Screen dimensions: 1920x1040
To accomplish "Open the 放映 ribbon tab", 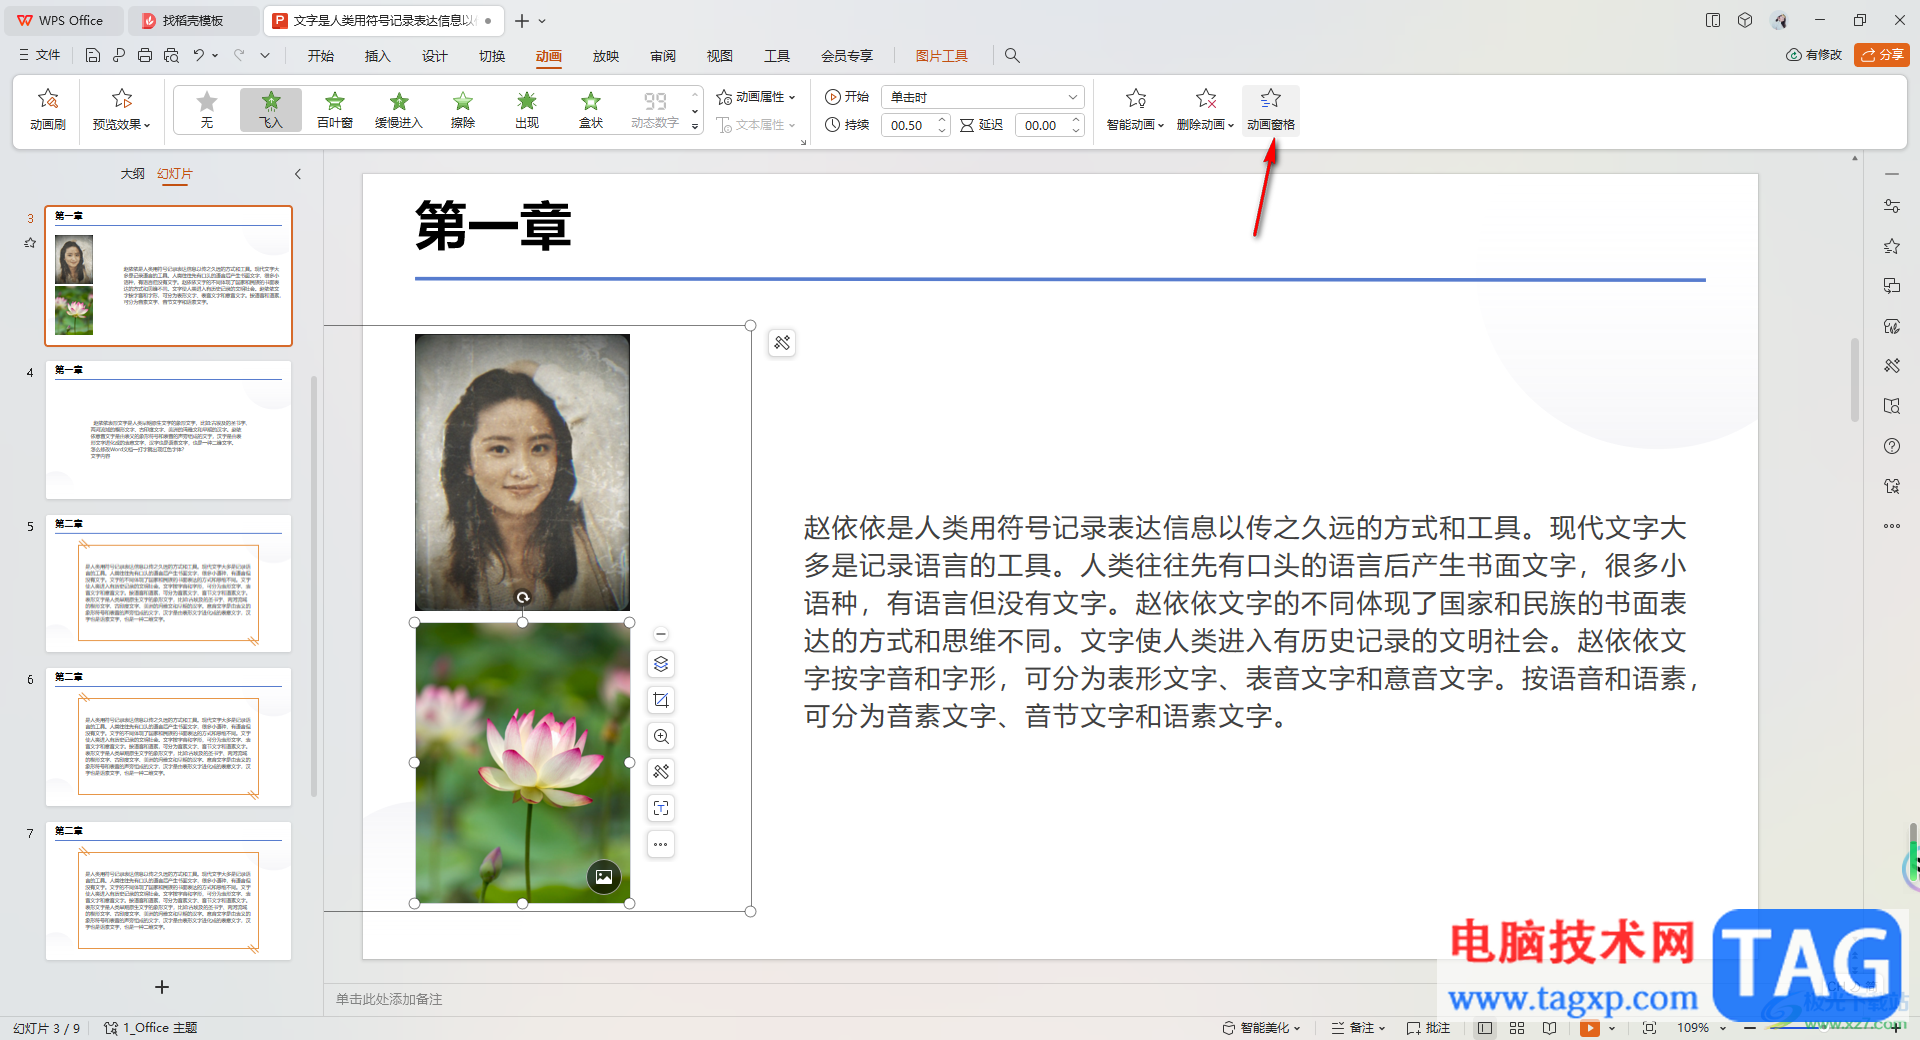I will pyautogui.click(x=606, y=56).
